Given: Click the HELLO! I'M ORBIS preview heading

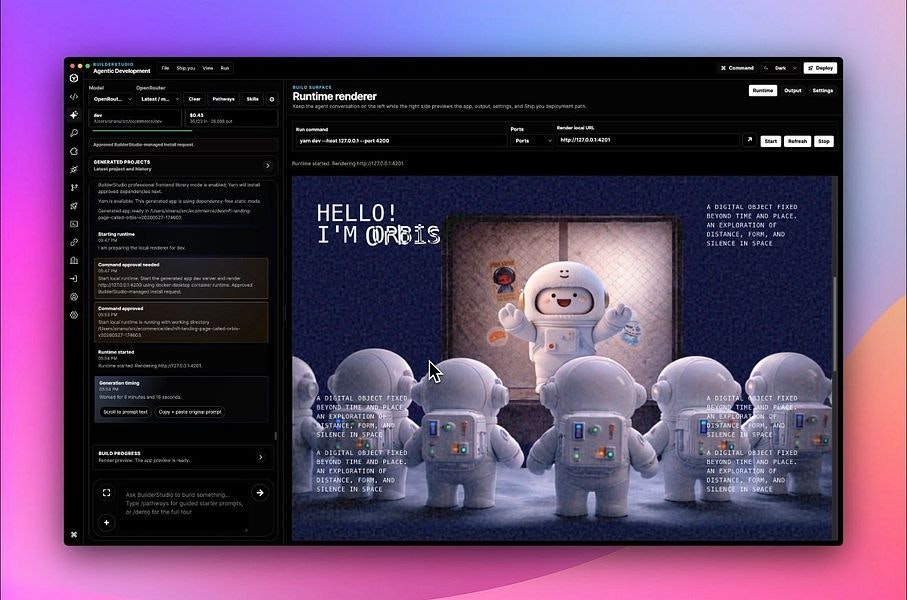Looking at the screenshot, I should (x=378, y=224).
